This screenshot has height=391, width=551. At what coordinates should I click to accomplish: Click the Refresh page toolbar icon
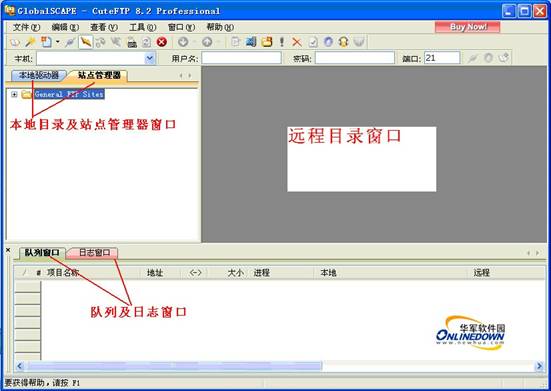tap(146, 43)
